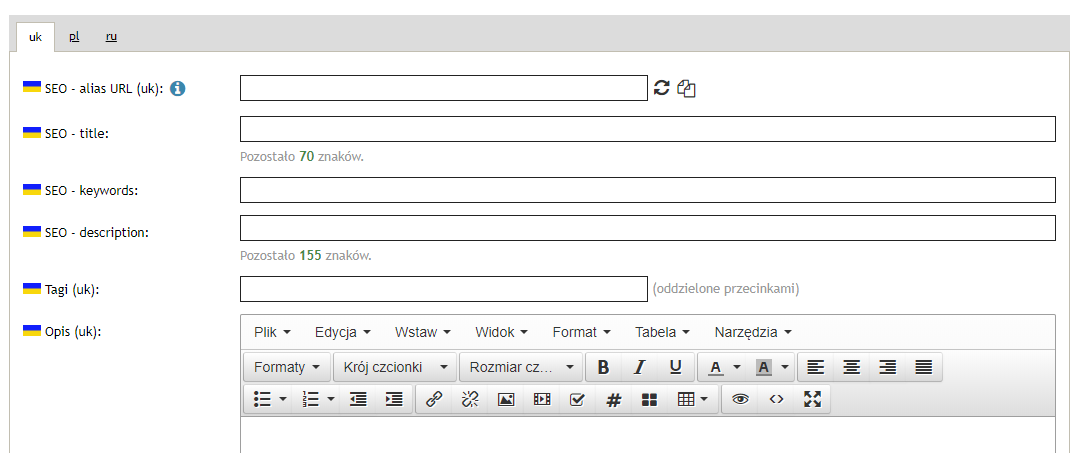
Task: Click the SEO - title input field
Action: click(647, 129)
